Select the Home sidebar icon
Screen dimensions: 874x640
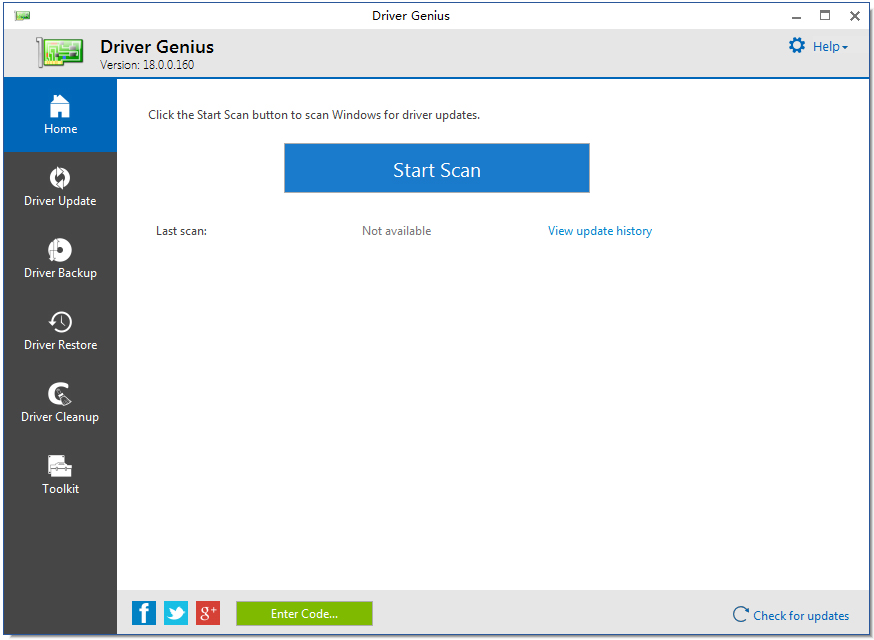pos(60,104)
